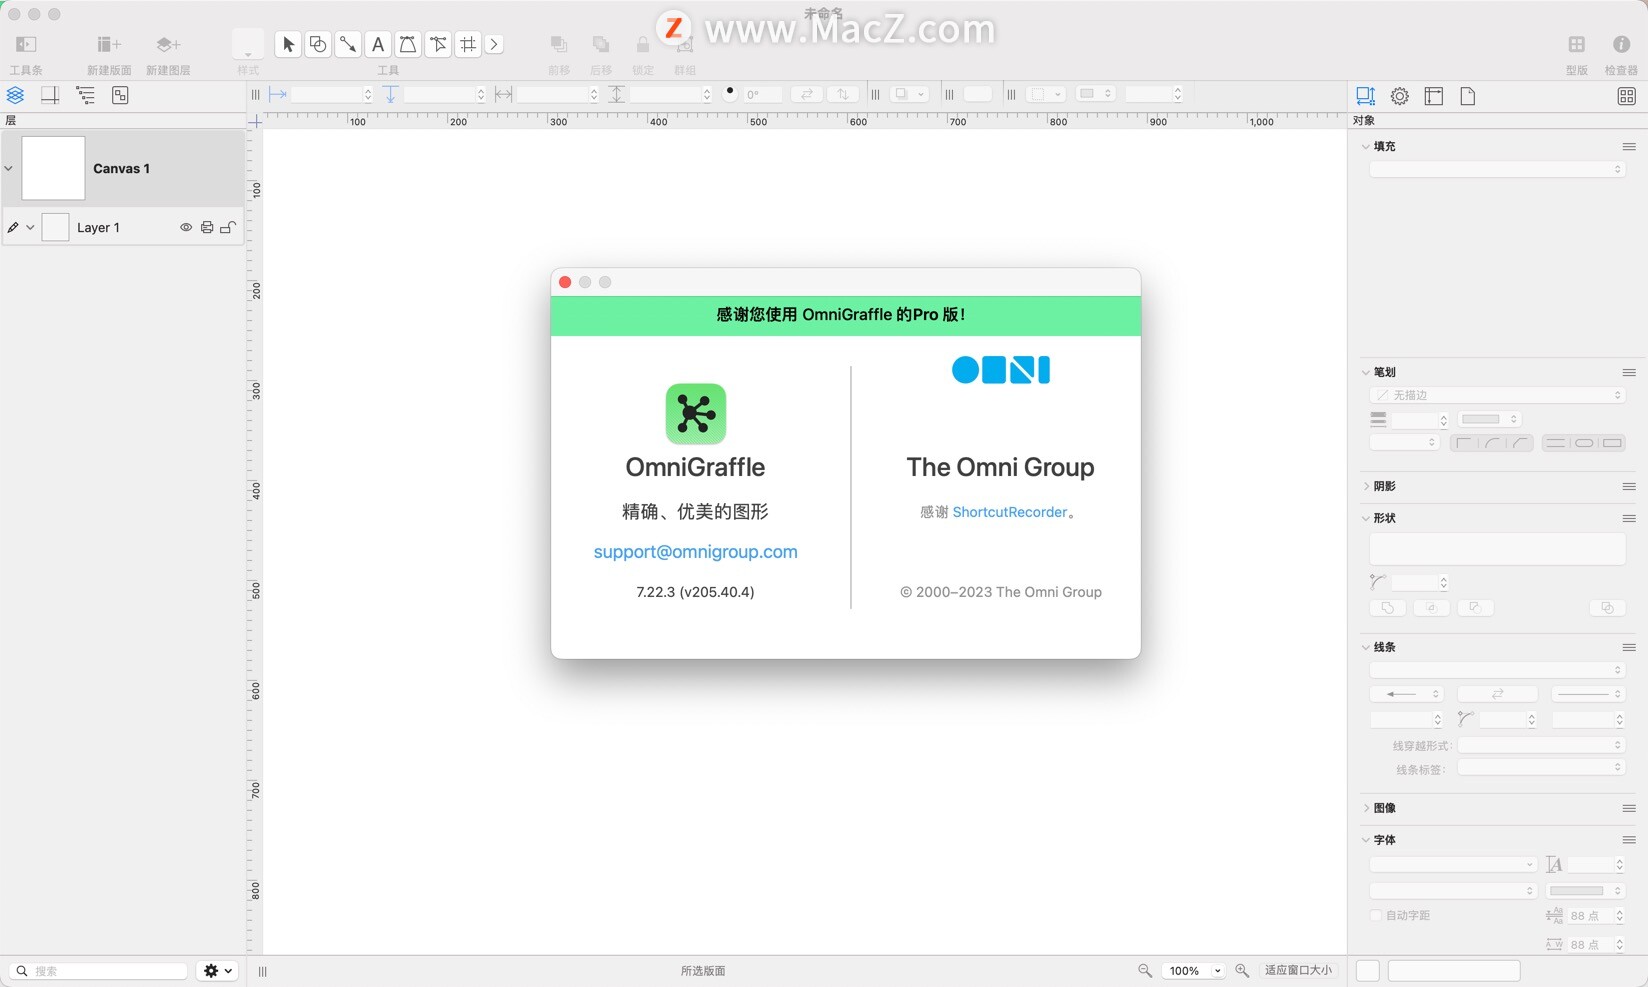This screenshot has height=987, width=1648.
Task: Open stencil browser grid icon
Action: click(1627, 96)
